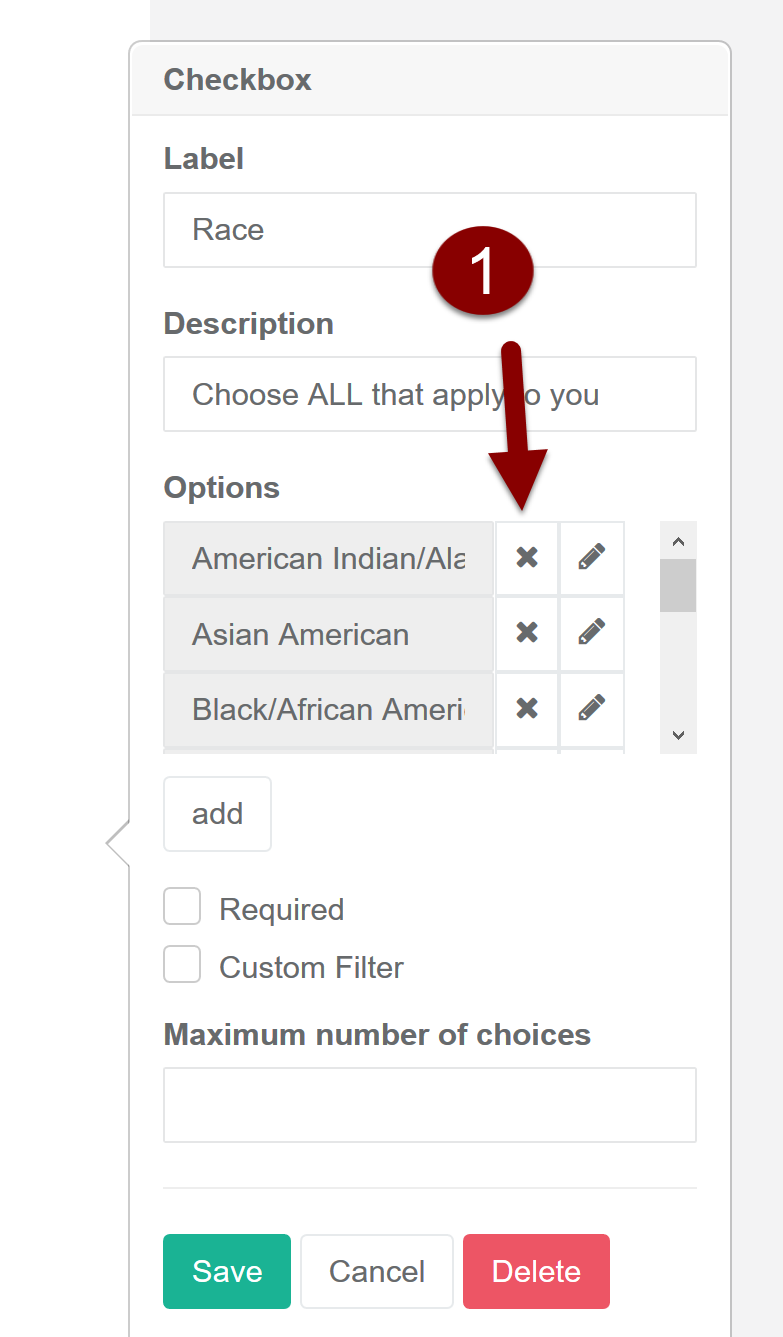Edit the Asian American option
Viewport: 783px width, 1337px height.
(592, 633)
